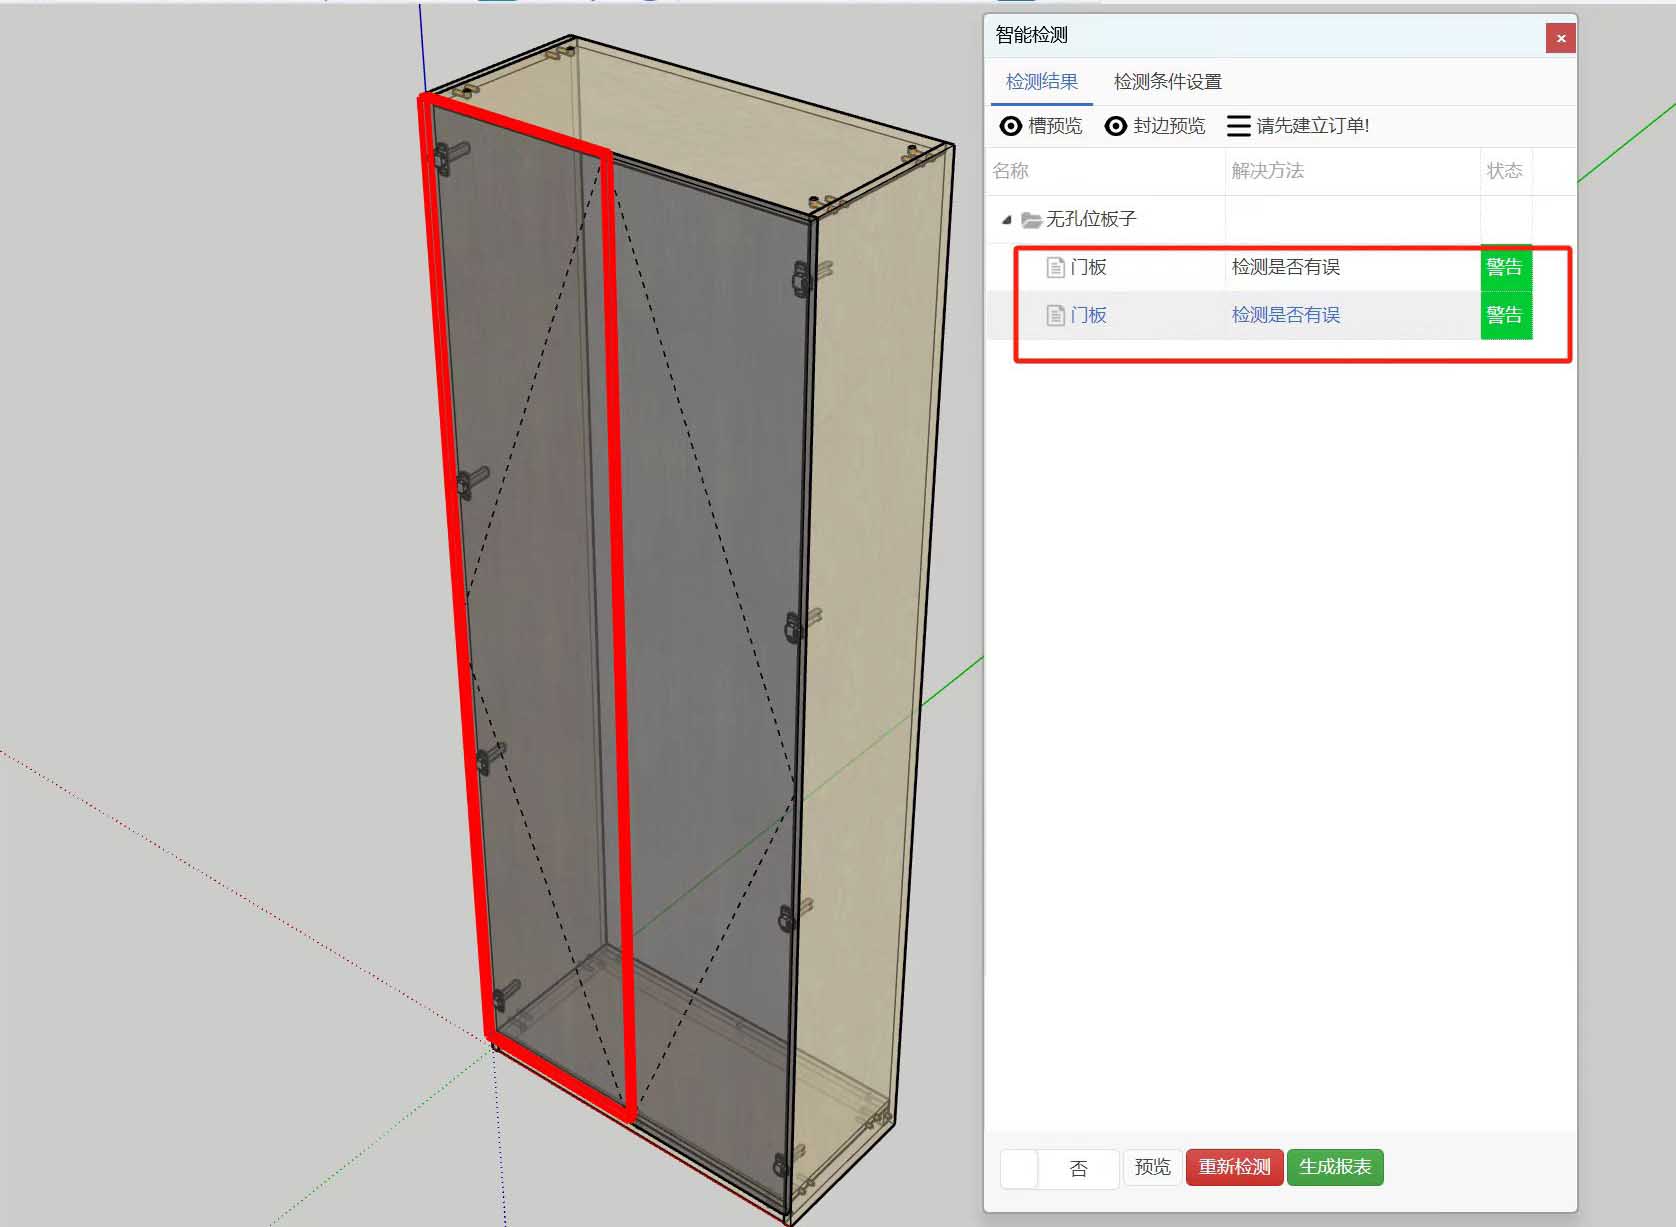Switch to the 检测条件设置 tab
This screenshot has width=1676, height=1227.
(1167, 82)
